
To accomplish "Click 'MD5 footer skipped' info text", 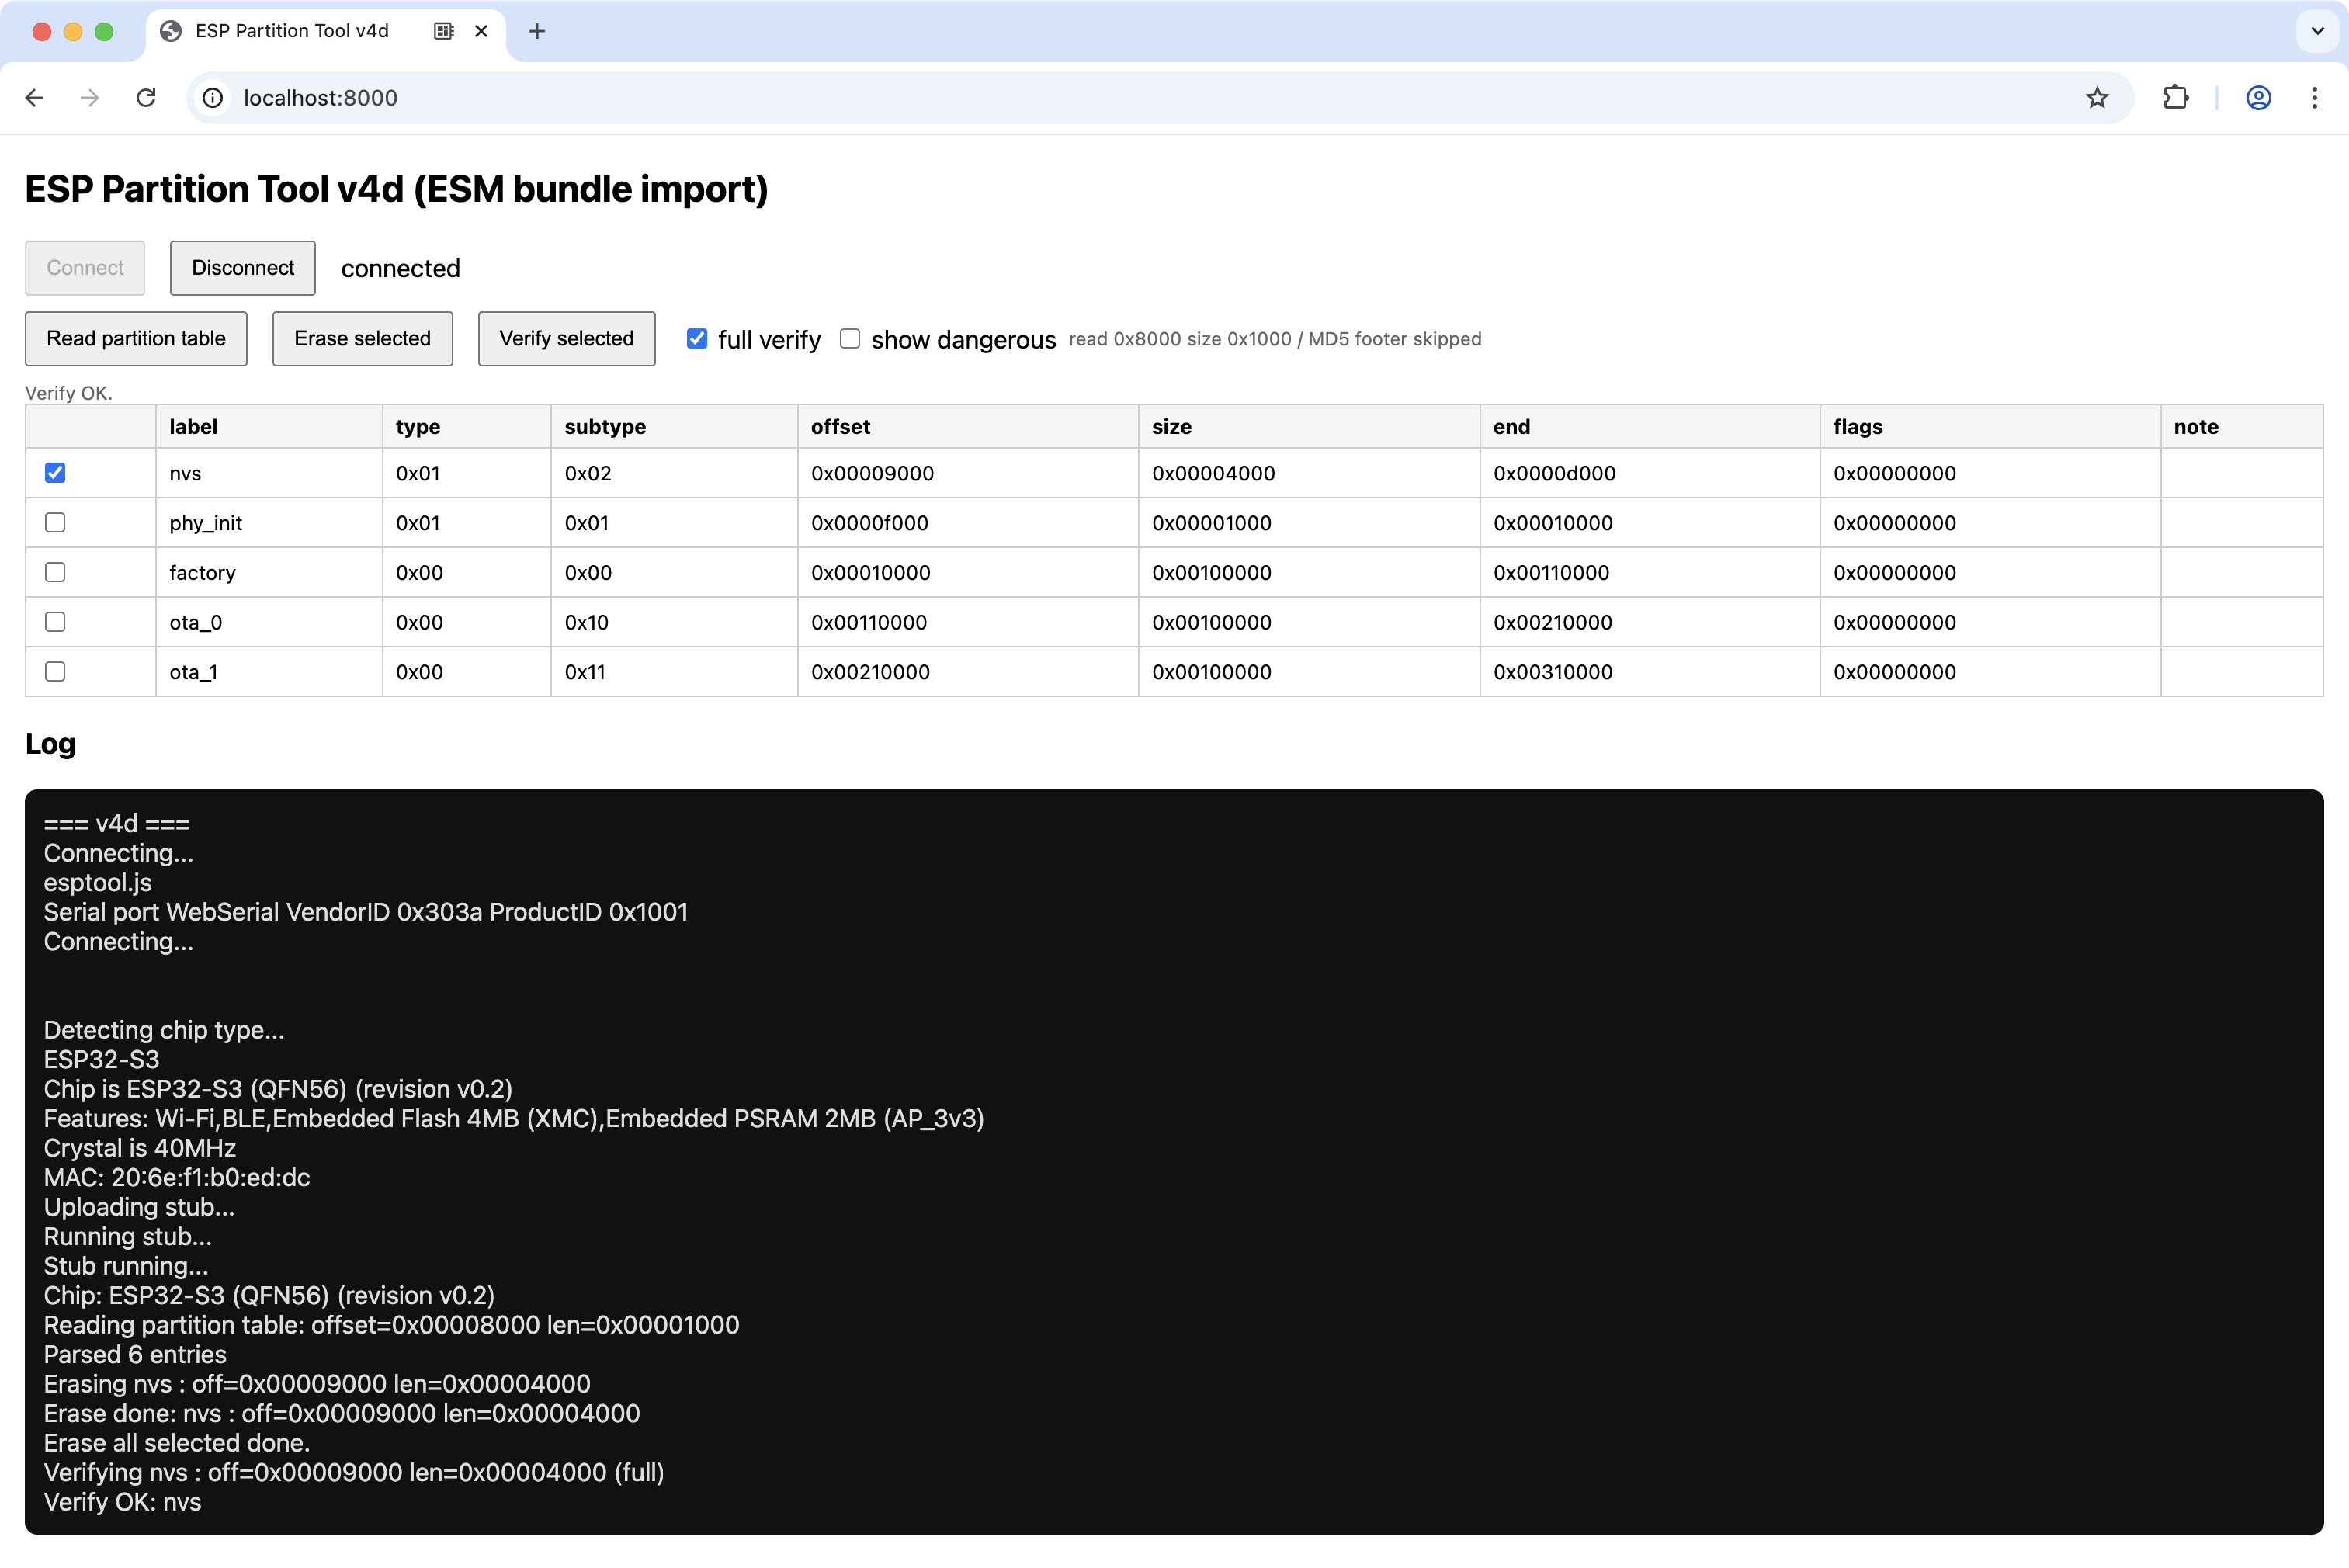I will point(1395,339).
